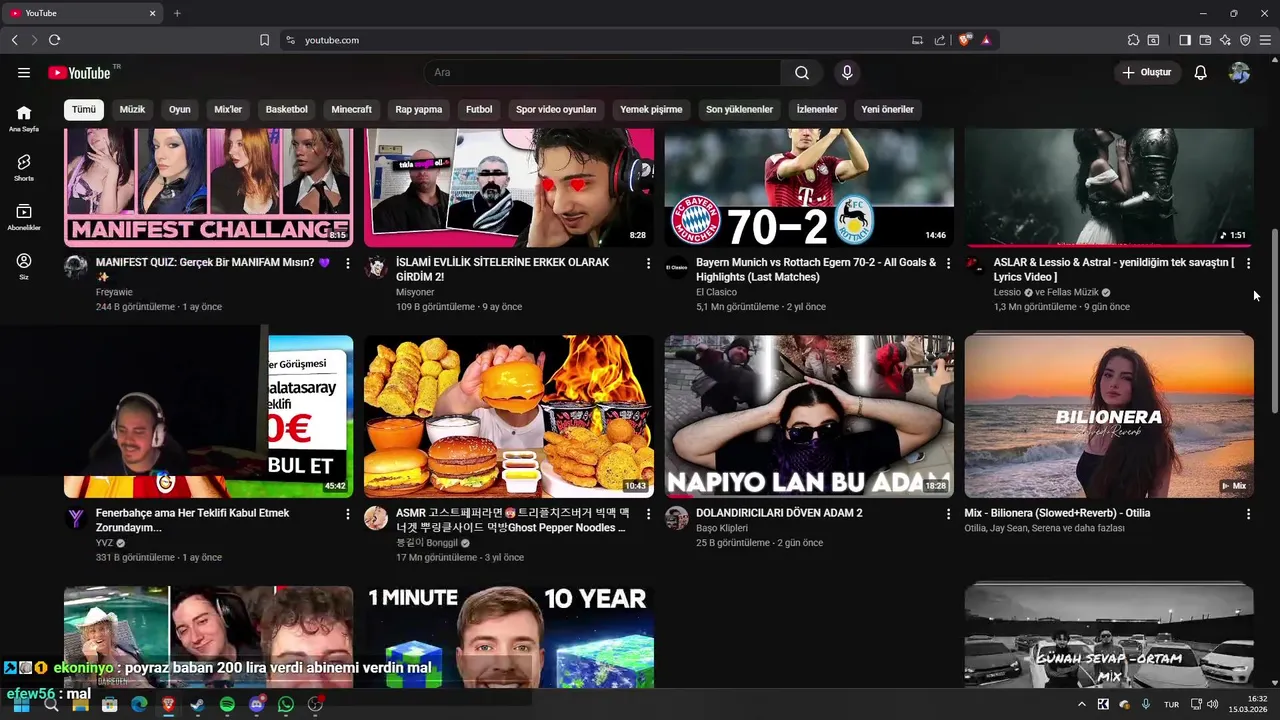Bookmark this page icon
The image size is (1280, 720).
[264, 40]
